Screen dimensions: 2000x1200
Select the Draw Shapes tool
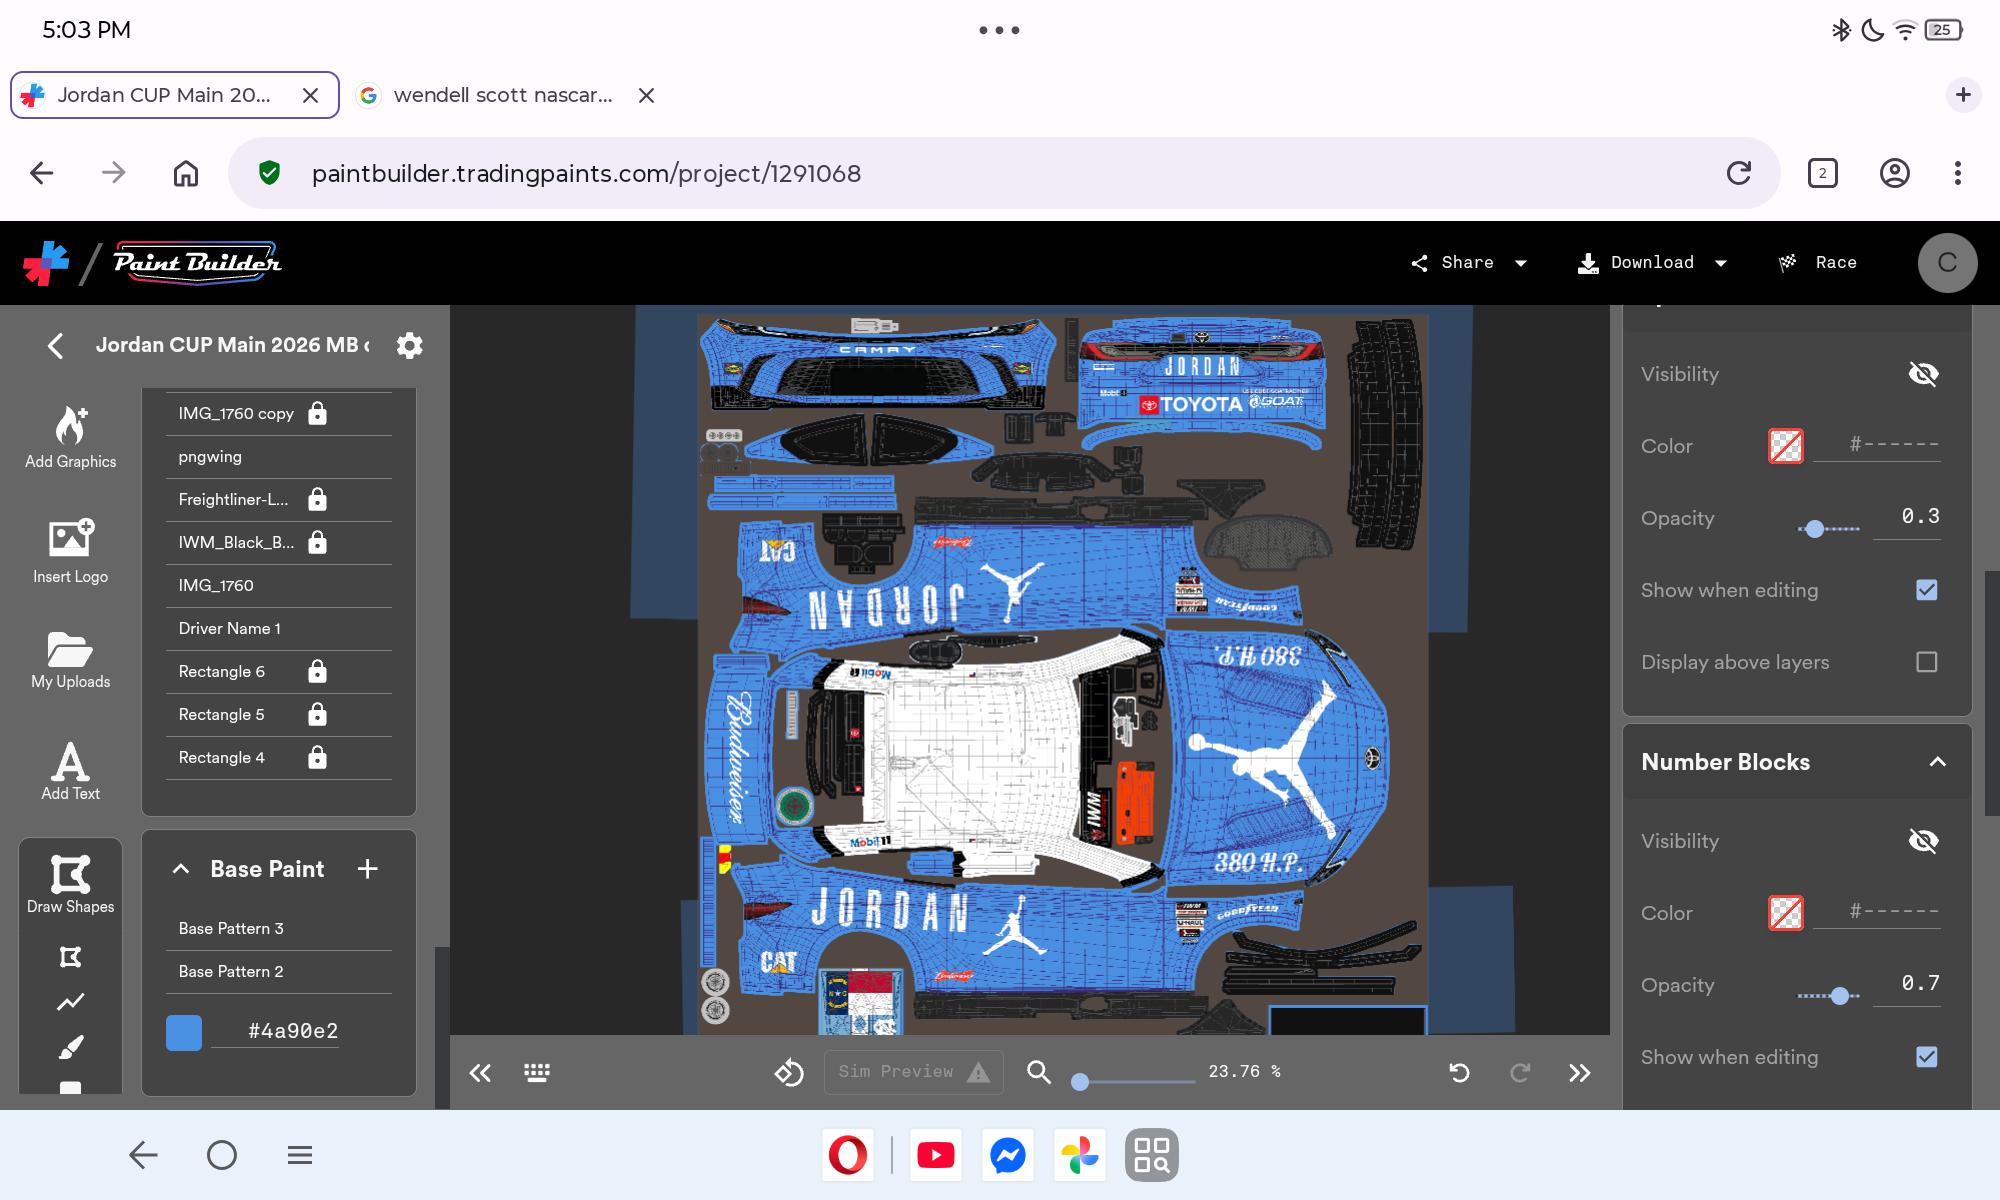pos(70,884)
